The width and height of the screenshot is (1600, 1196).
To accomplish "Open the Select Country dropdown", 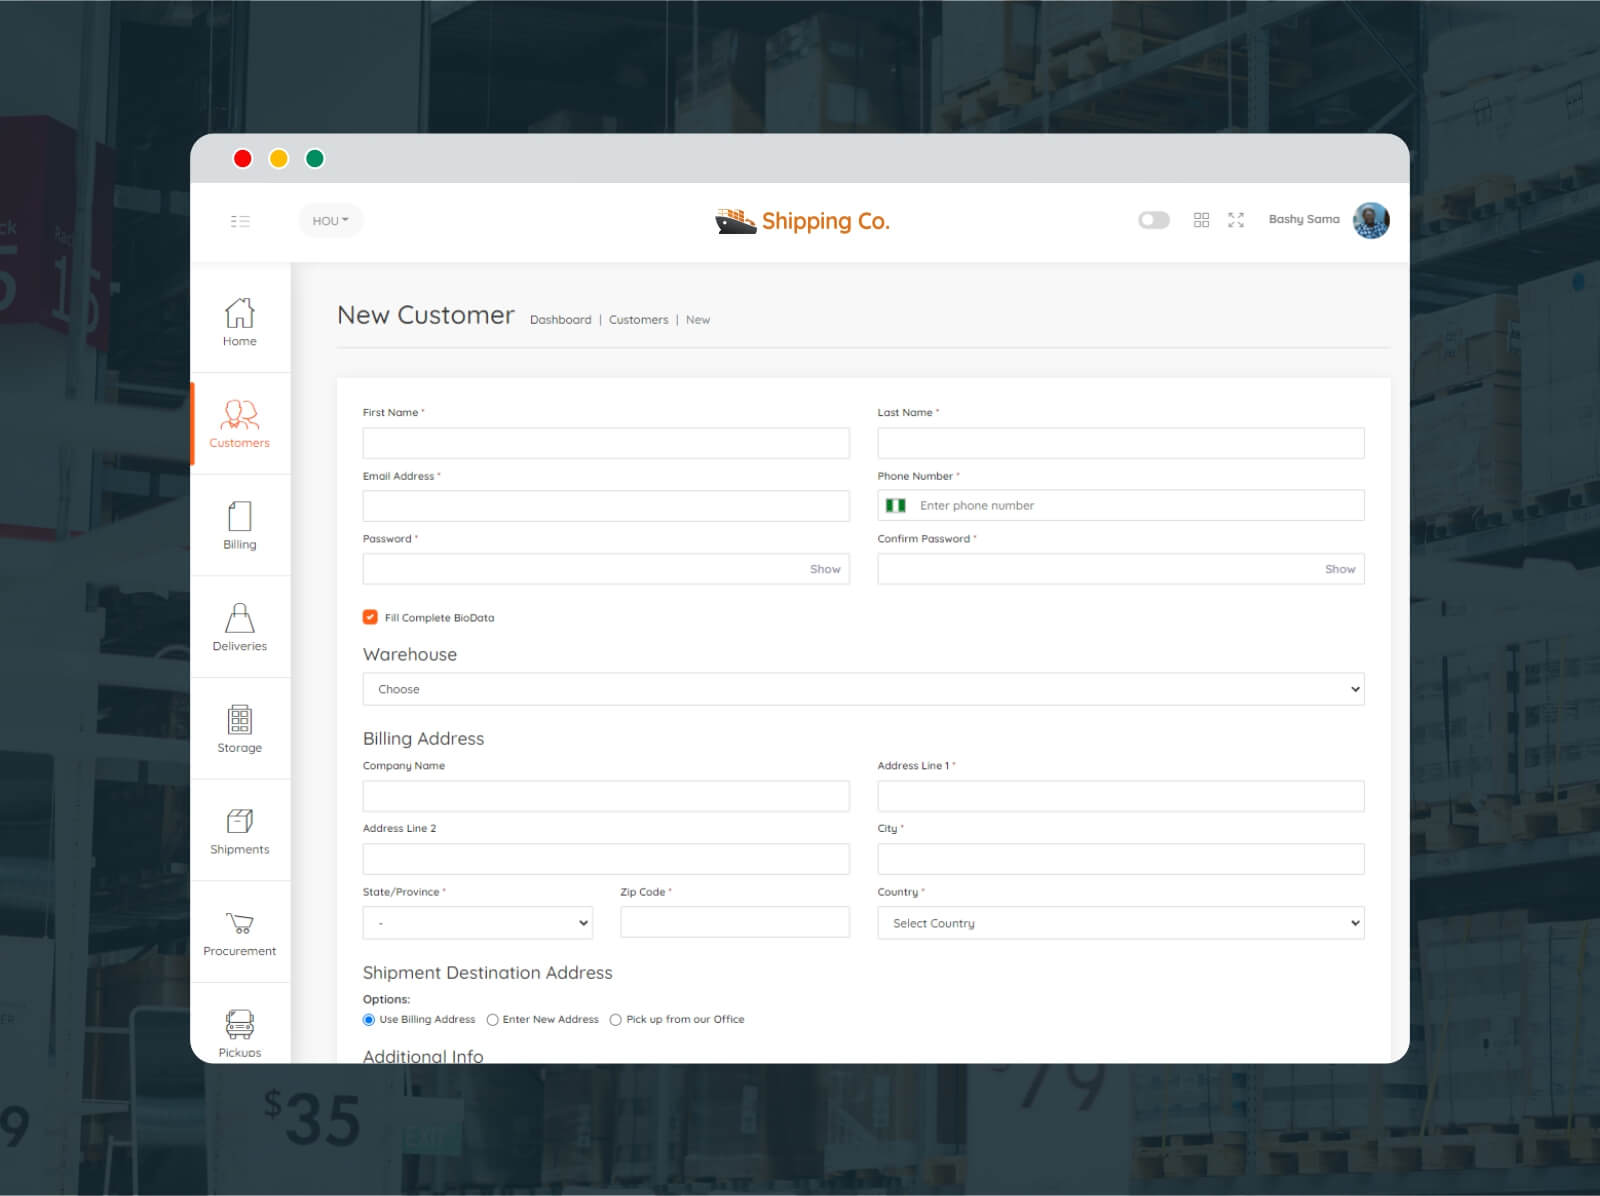I will pyautogui.click(x=1121, y=923).
